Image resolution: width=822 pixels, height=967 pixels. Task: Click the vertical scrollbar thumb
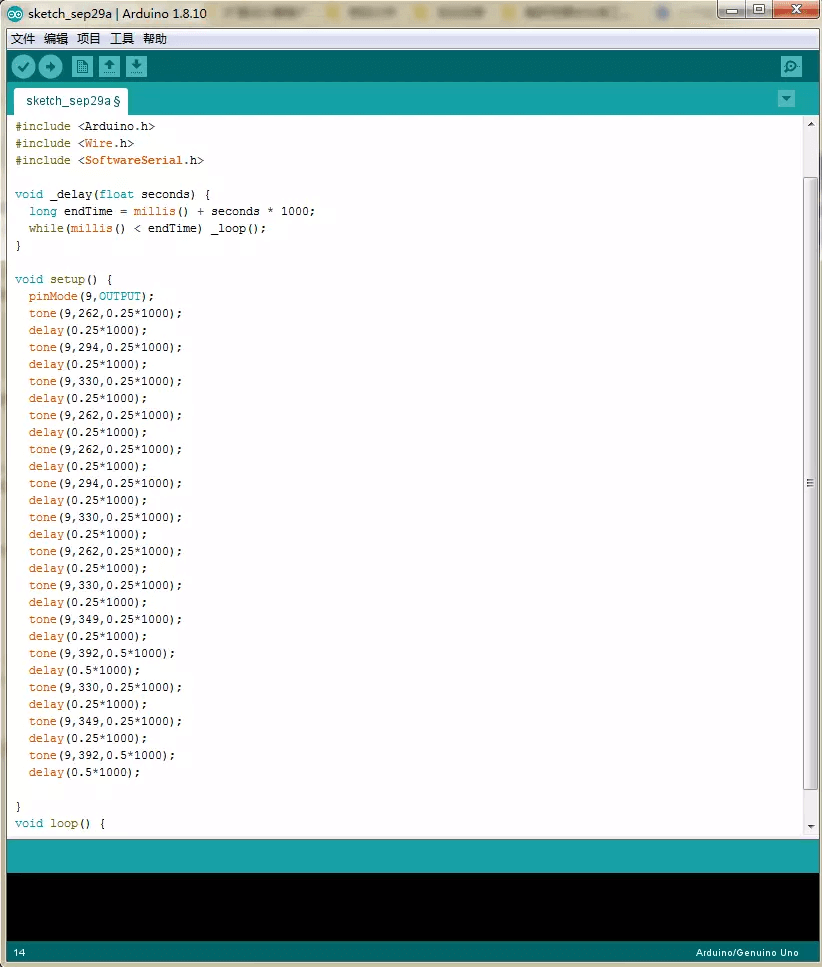[811, 483]
